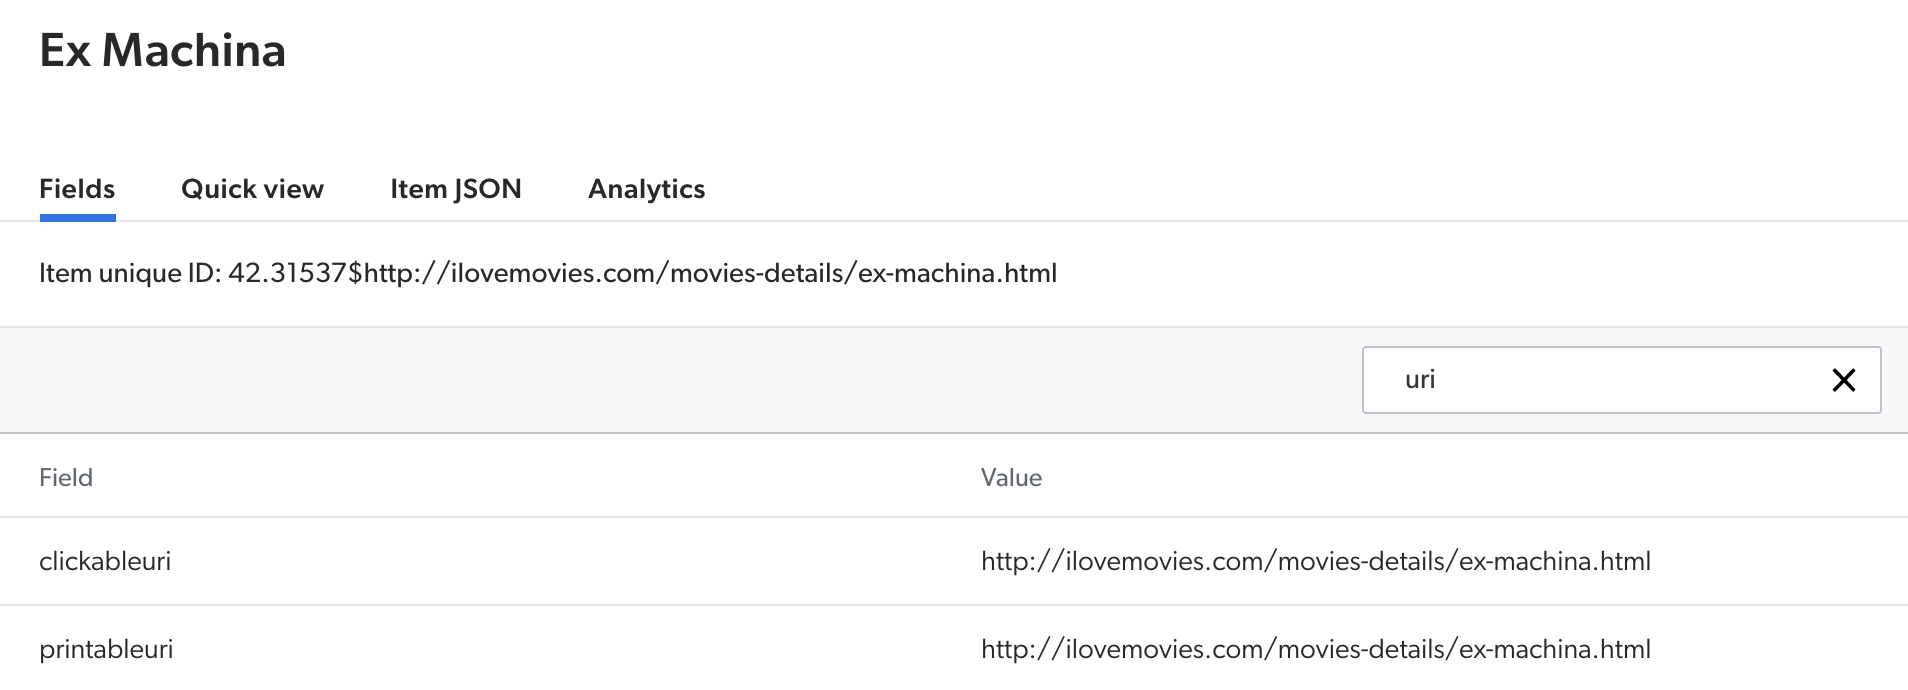
Task: Click the clickableuri field name
Action: click(x=105, y=561)
